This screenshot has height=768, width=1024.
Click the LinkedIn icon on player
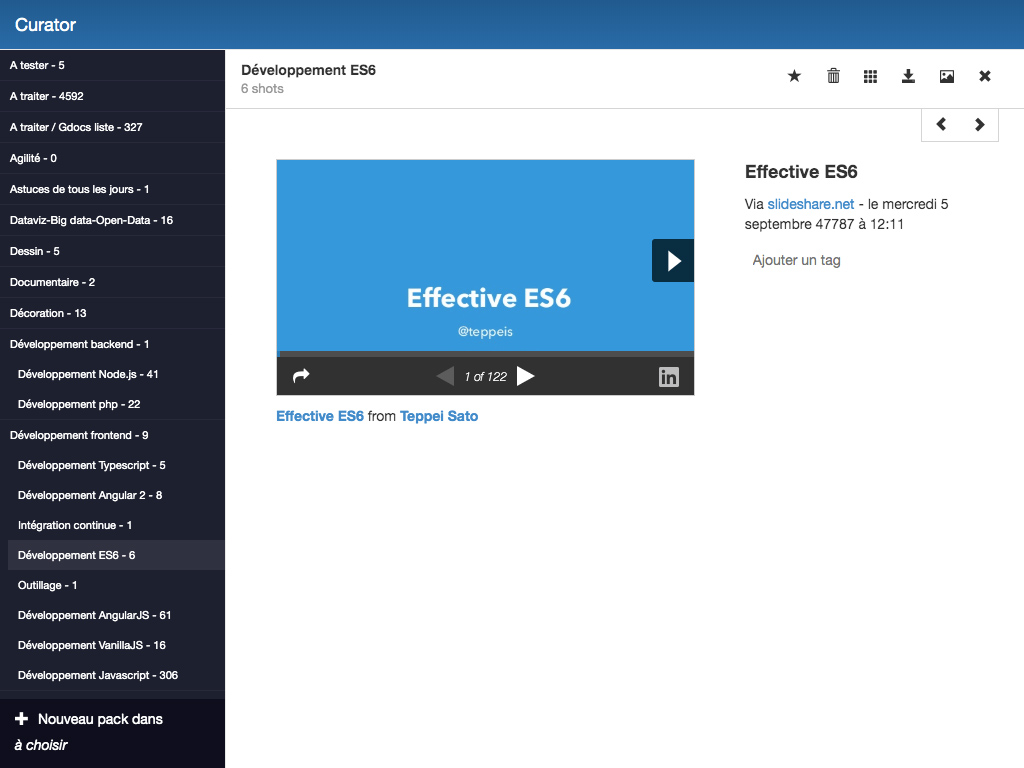(668, 377)
